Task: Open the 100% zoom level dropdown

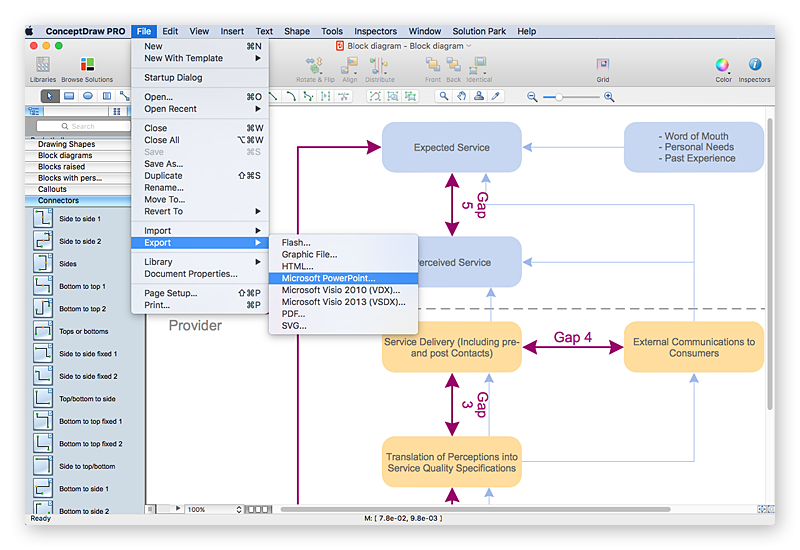Action: coord(214,509)
